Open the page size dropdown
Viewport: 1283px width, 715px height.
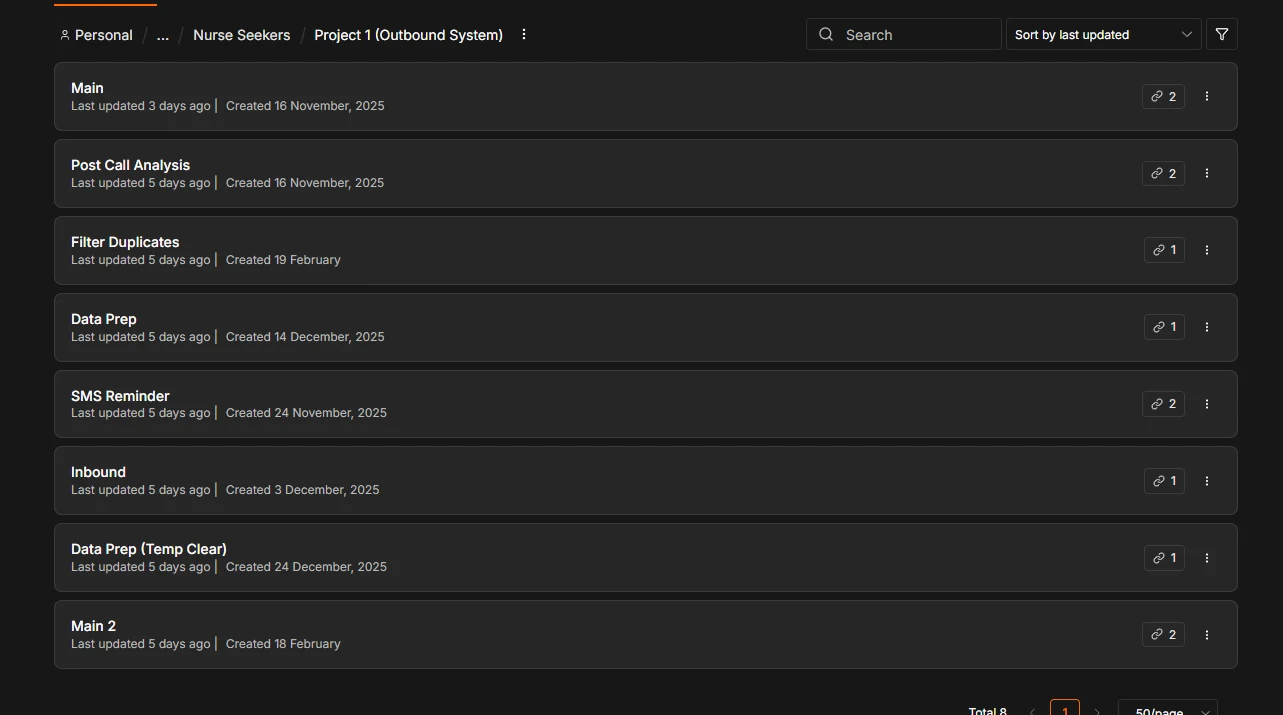point(1167,710)
